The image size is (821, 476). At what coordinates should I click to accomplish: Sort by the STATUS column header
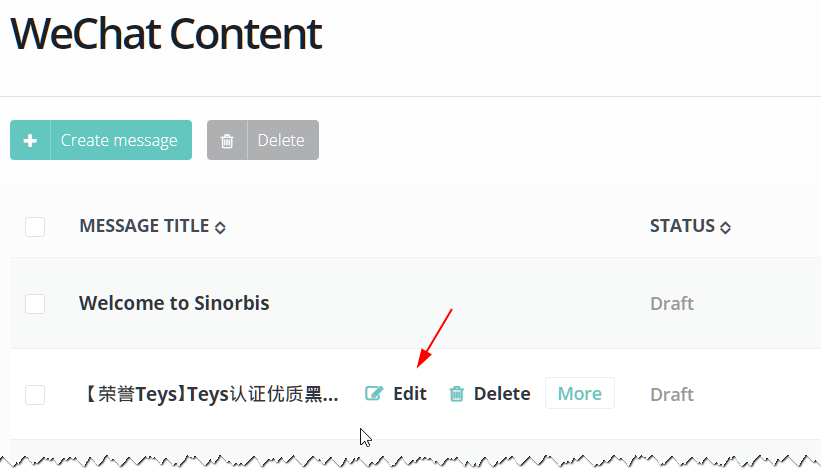click(x=682, y=226)
